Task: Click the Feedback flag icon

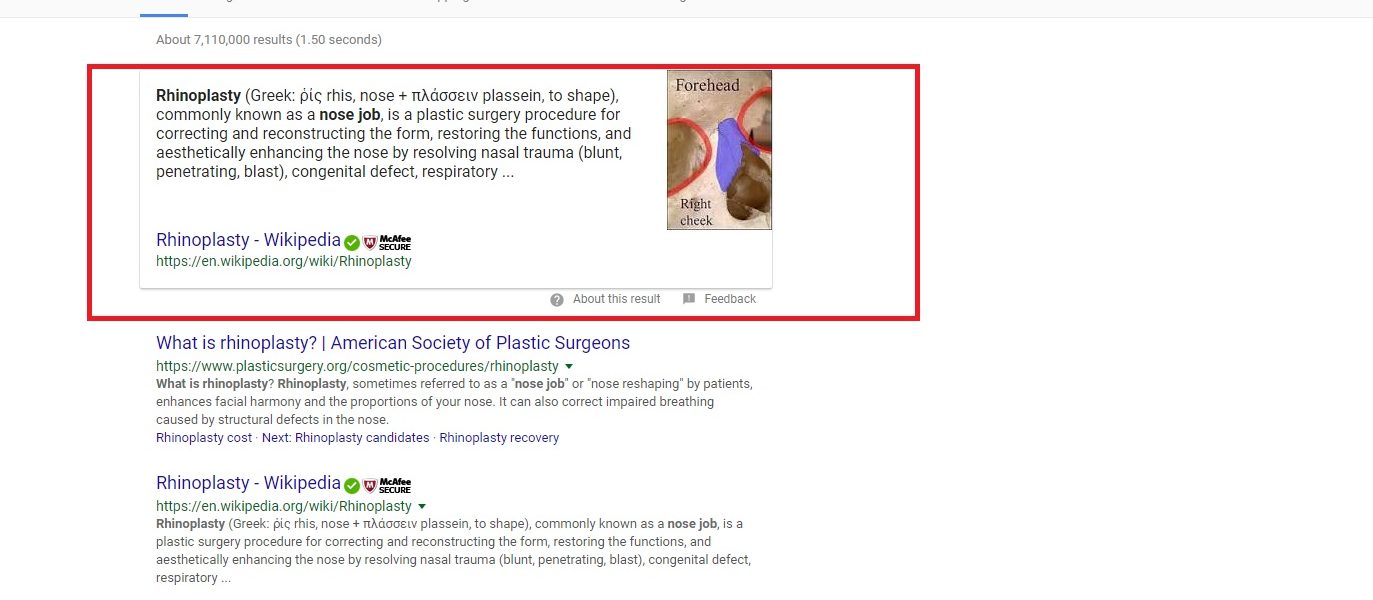Action: (689, 299)
